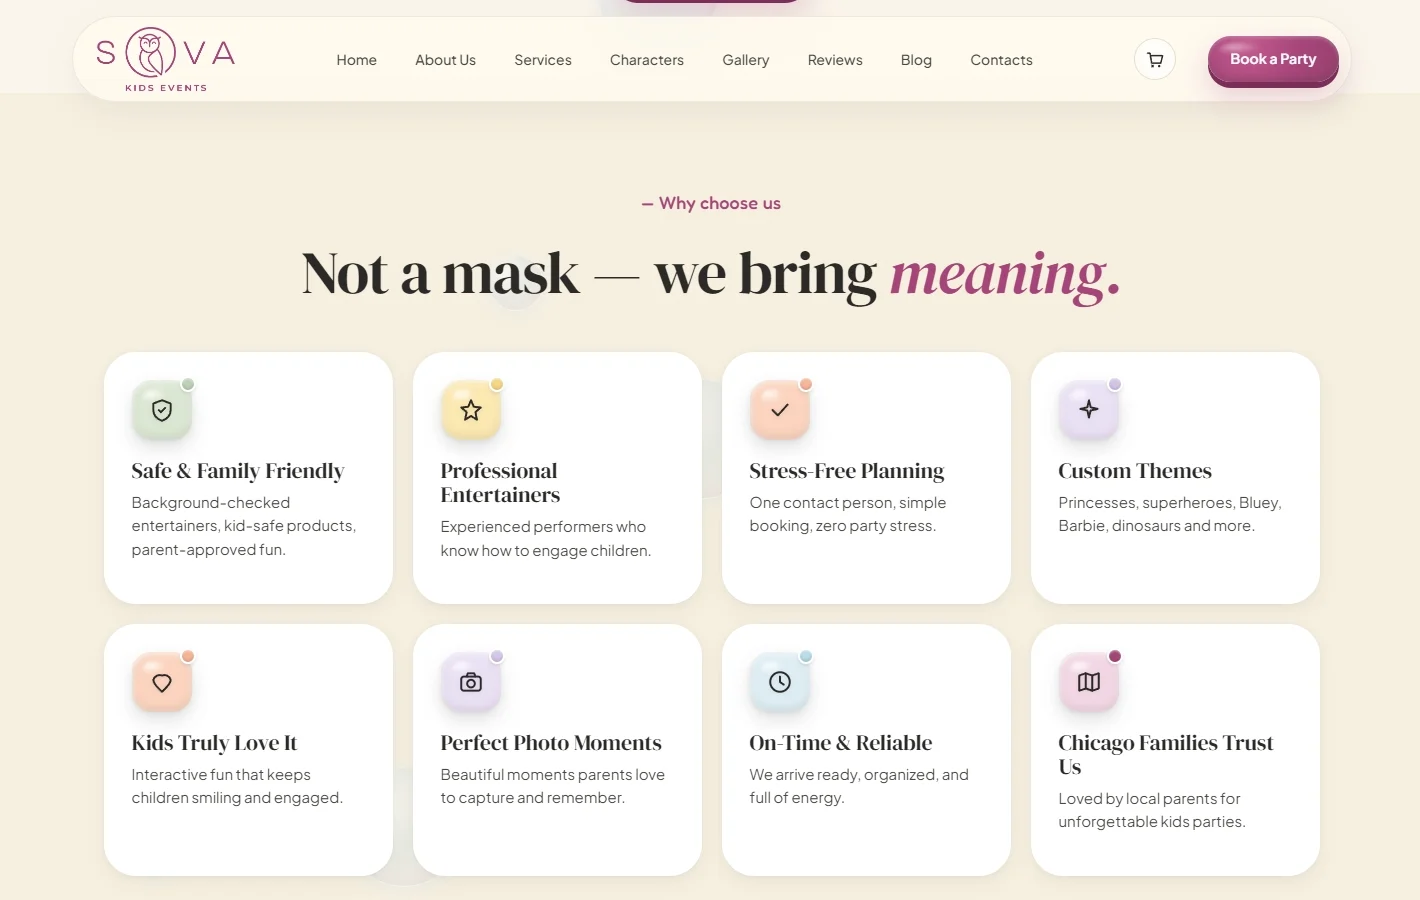Click the On-Time & Reliable heading
The height and width of the screenshot is (900, 1420).
point(841,743)
